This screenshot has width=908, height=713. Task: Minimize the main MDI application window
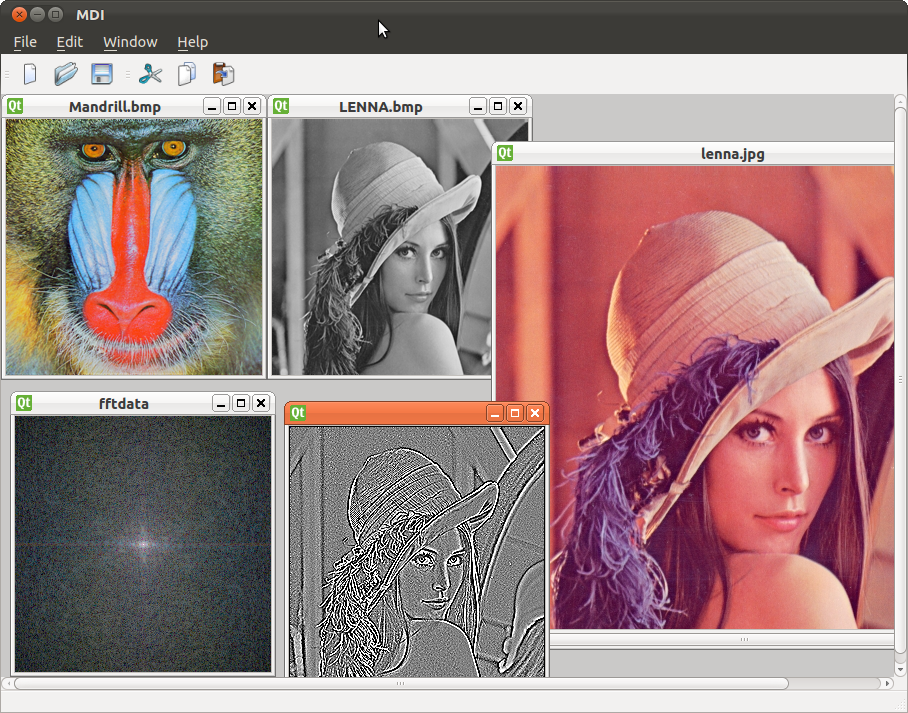coord(37,14)
